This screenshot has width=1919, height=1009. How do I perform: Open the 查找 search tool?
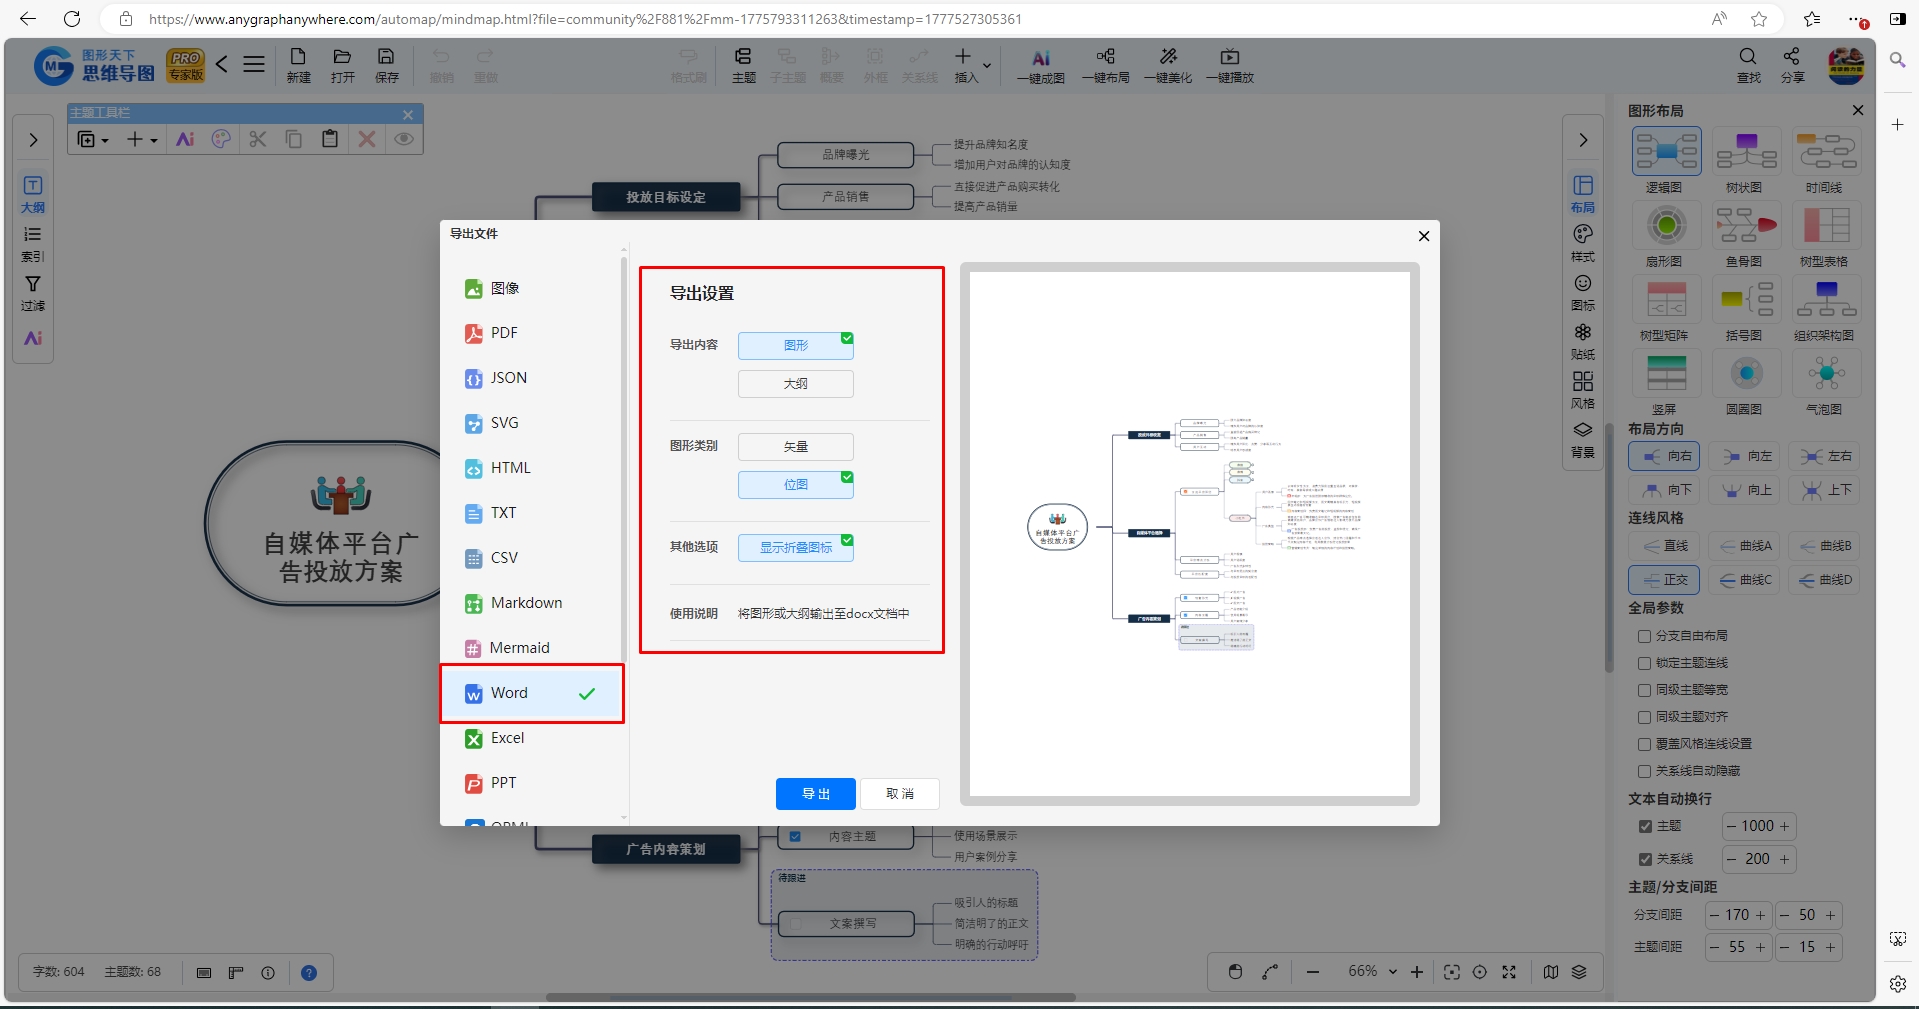pyautogui.click(x=1748, y=65)
